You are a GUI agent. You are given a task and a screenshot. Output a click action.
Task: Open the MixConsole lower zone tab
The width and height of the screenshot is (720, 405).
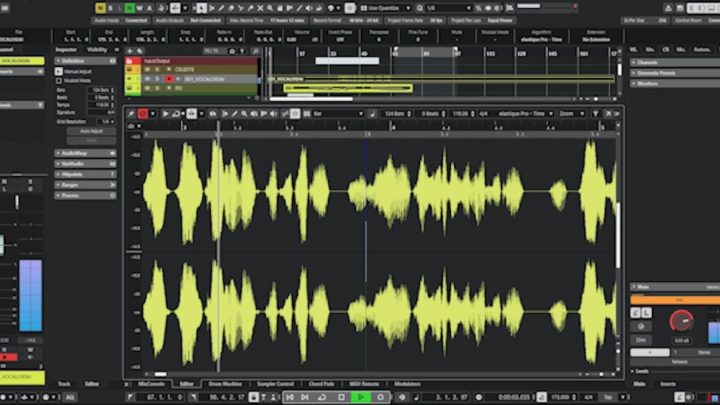coord(151,384)
